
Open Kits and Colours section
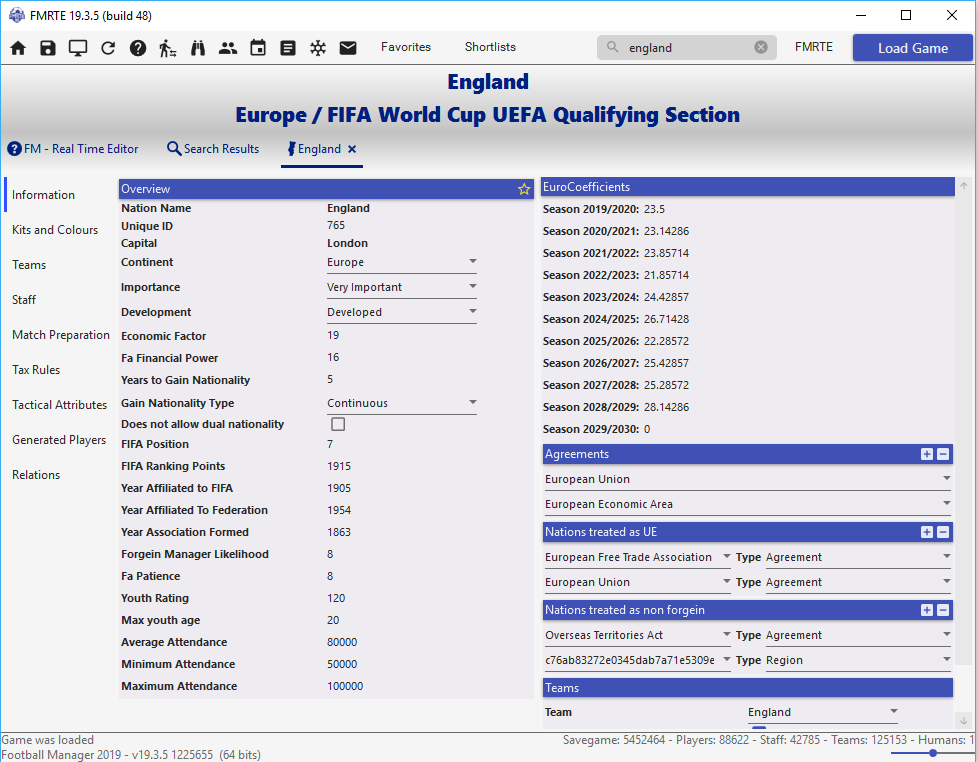tap(55, 230)
